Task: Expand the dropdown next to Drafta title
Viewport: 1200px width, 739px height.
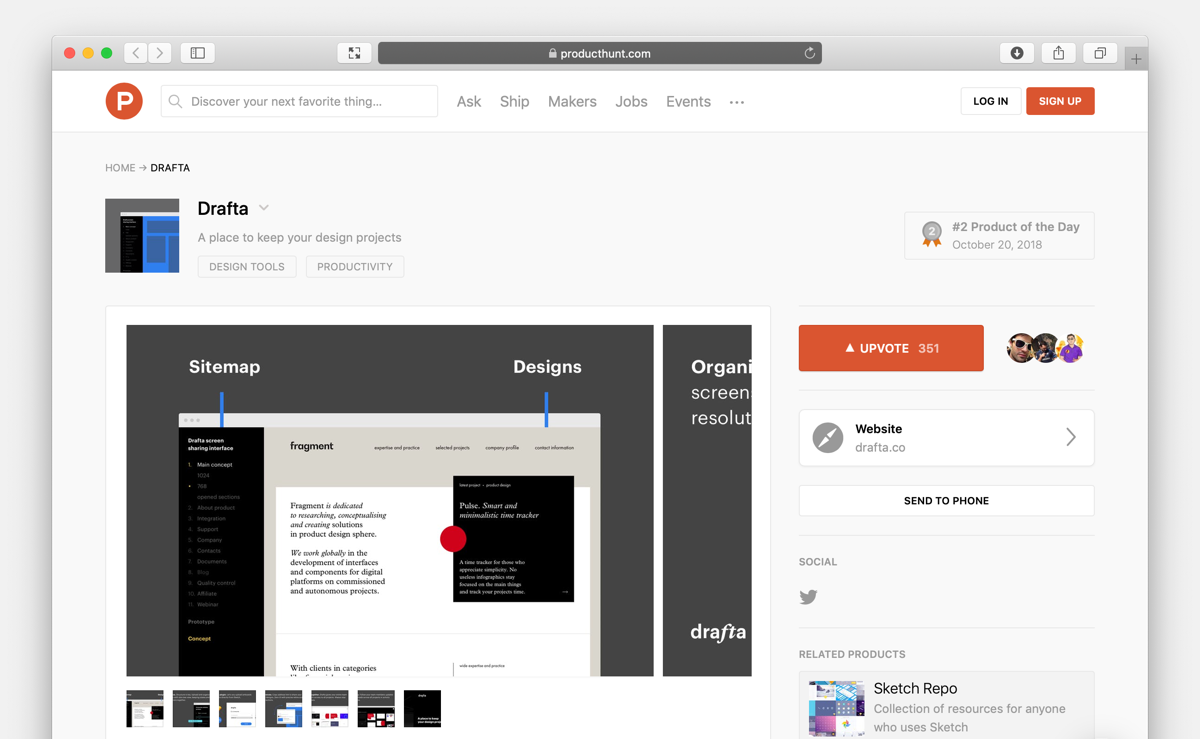Action: [264, 208]
